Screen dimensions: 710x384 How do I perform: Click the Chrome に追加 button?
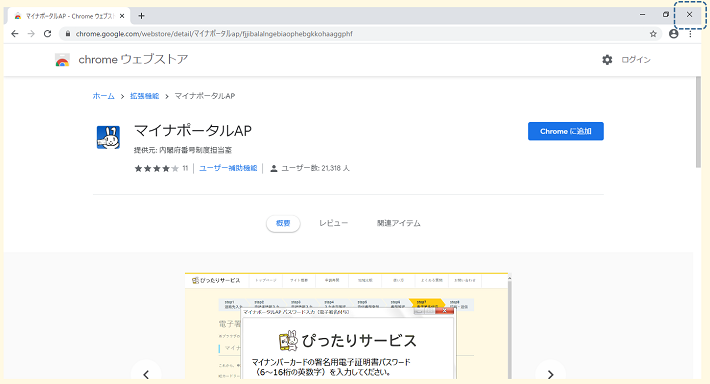pos(566,131)
